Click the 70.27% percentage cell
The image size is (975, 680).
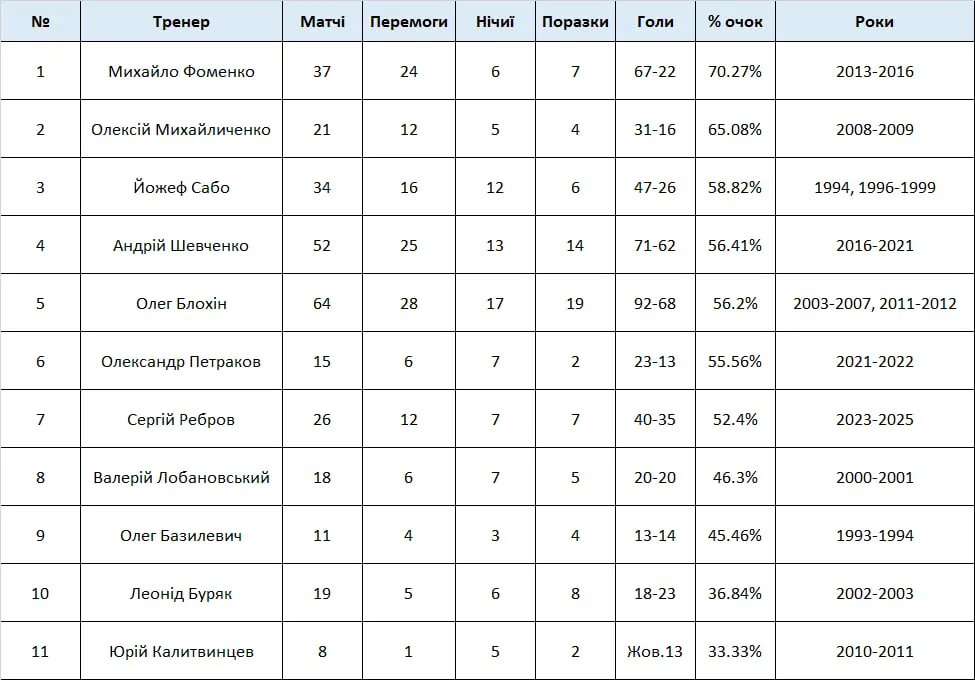[x=735, y=71]
